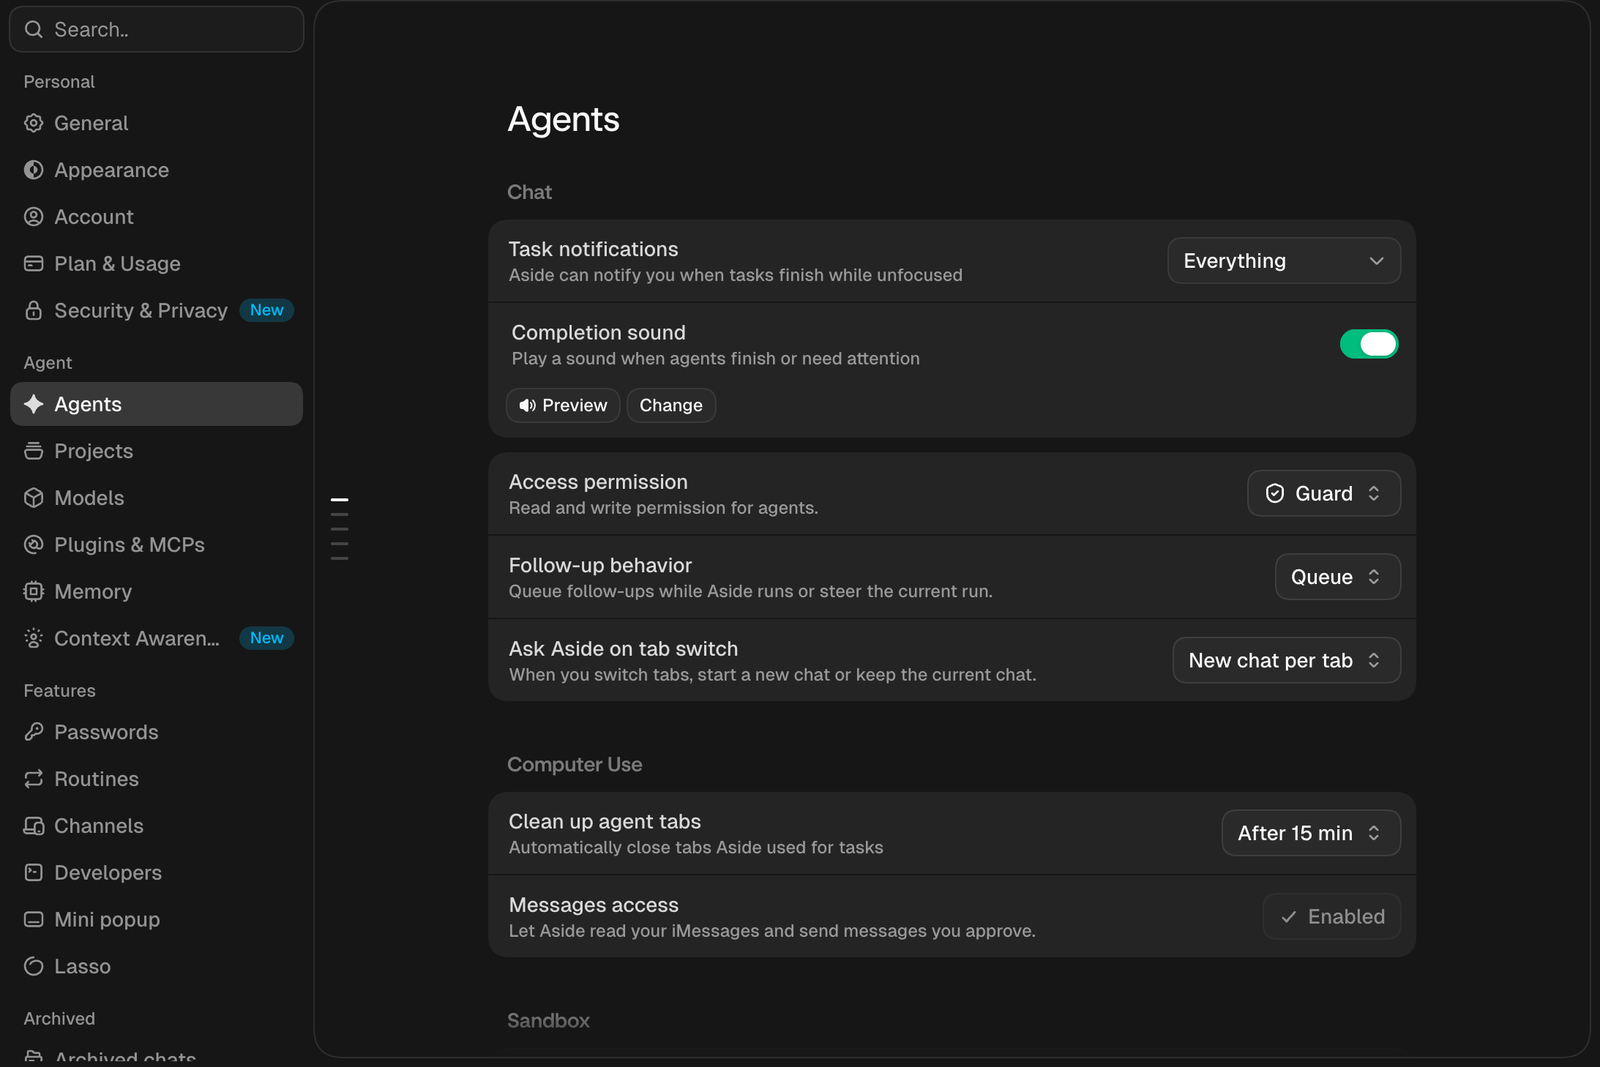
Task: Click the Messages access Enabled button
Action: click(1332, 917)
